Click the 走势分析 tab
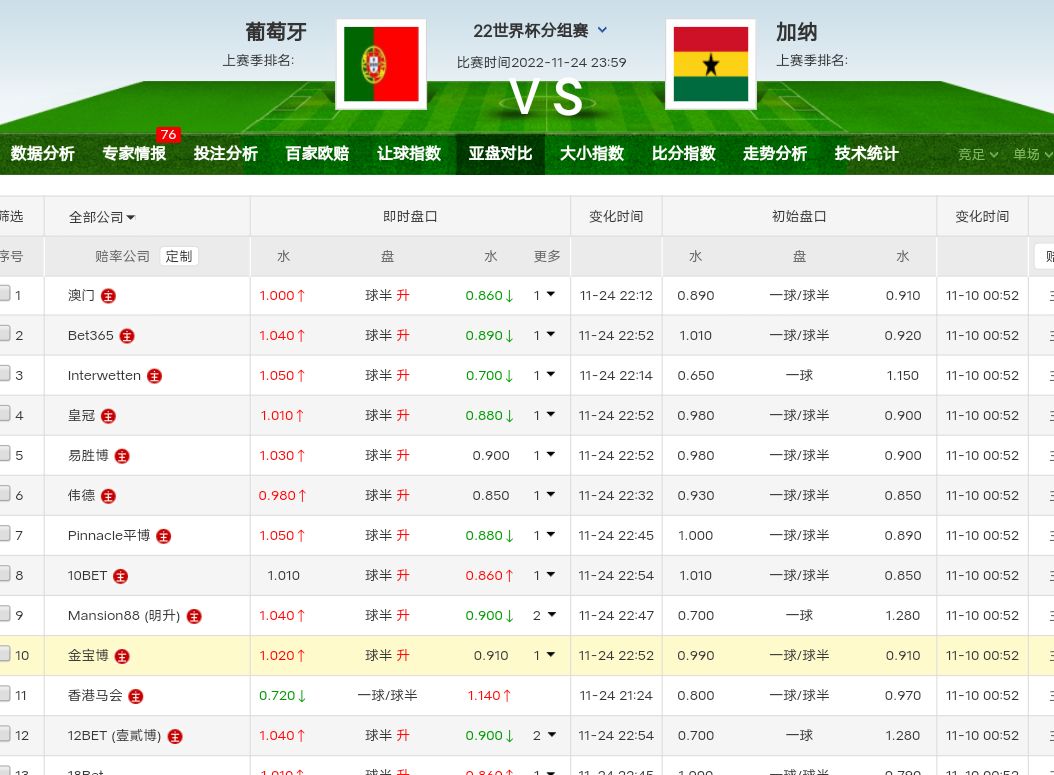This screenshot has width=1054, height=775. point(774,154)
